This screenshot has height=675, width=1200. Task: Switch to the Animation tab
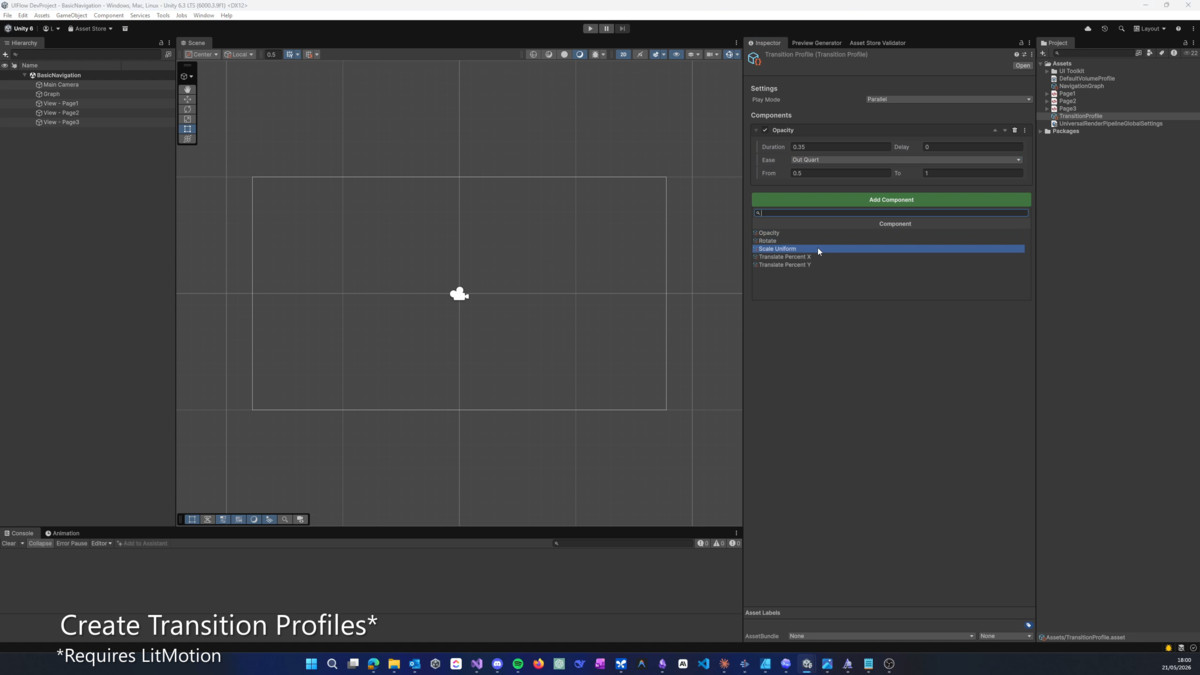tap(62, 533)
